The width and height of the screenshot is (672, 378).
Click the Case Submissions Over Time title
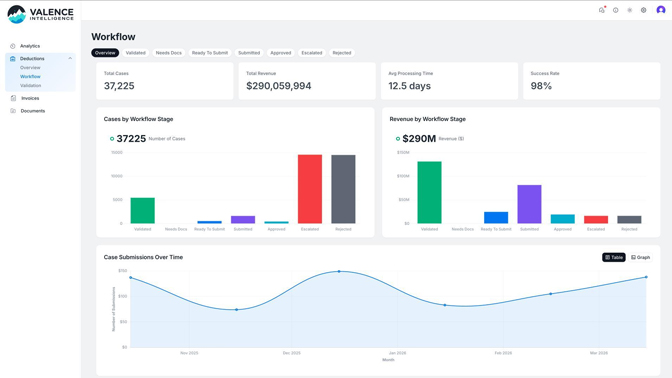coord(143,257)
